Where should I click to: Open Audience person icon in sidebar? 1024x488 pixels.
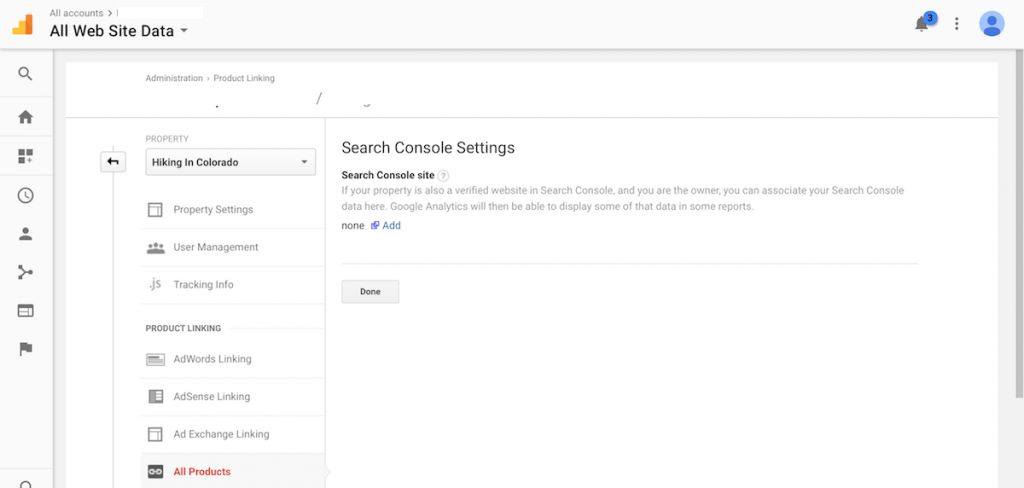[x=25, y=235]
